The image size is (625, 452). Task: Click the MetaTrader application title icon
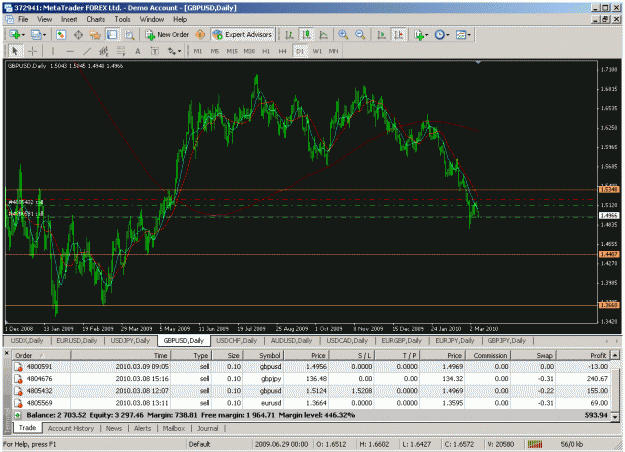point(8,8)
